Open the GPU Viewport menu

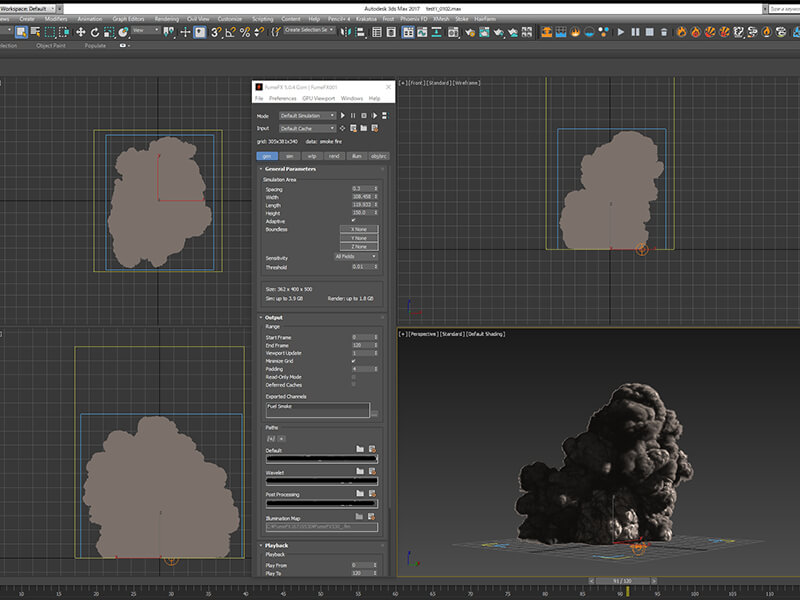coord(318,98)
